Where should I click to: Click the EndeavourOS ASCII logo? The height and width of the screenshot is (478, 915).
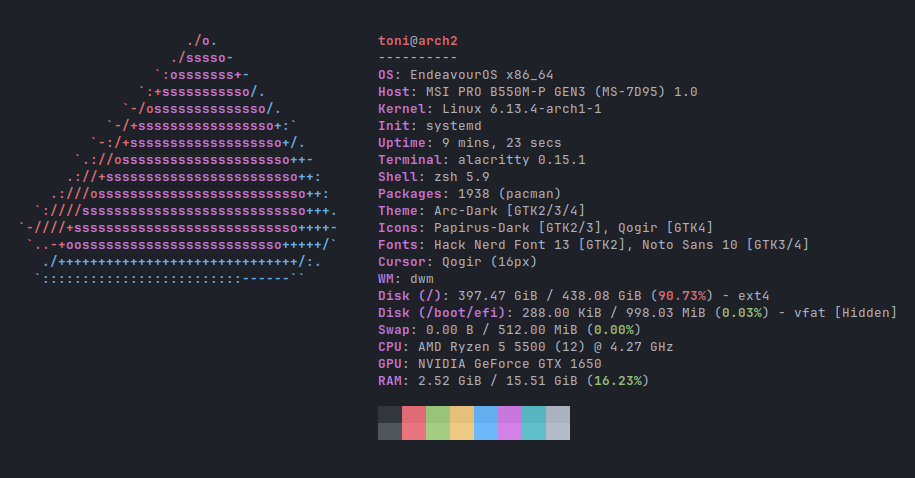pos(179,159)
